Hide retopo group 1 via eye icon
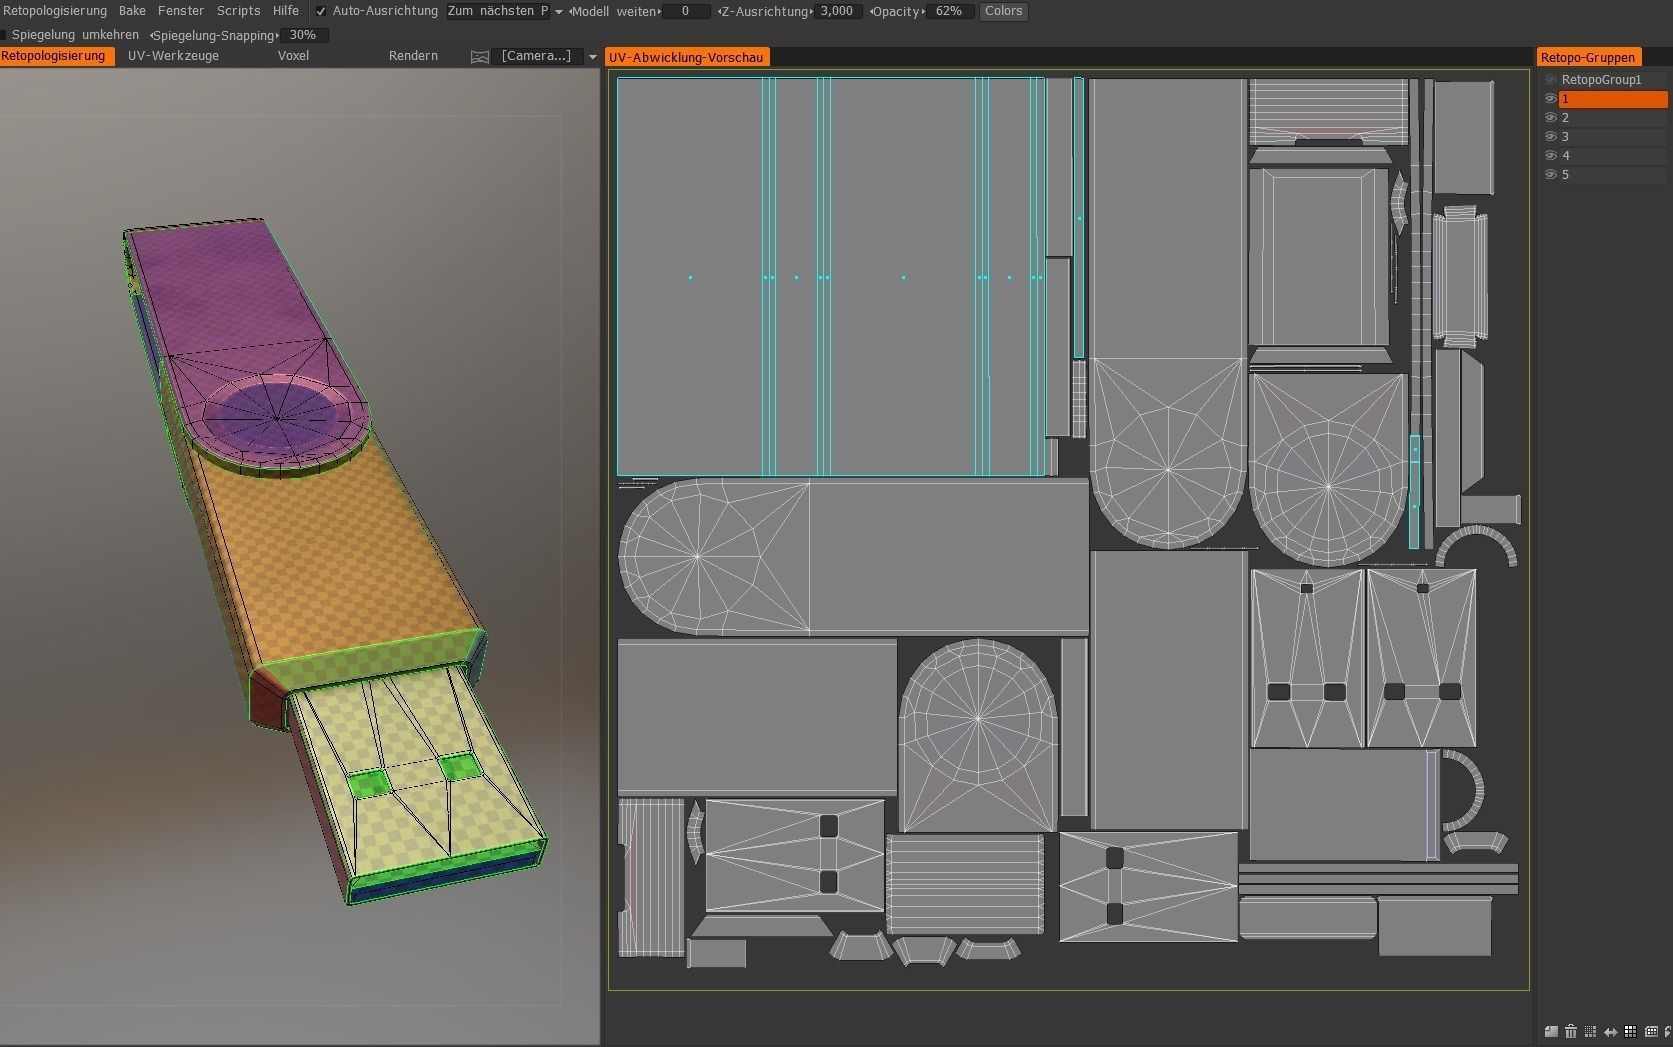The width and height of the screenshot is (1673, 1047). (x=1551, y=99)
